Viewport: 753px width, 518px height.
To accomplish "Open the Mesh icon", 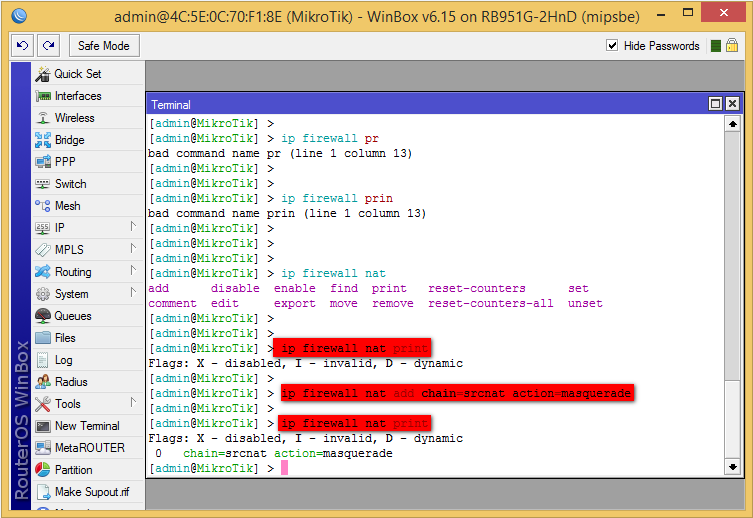I will 43,205.
